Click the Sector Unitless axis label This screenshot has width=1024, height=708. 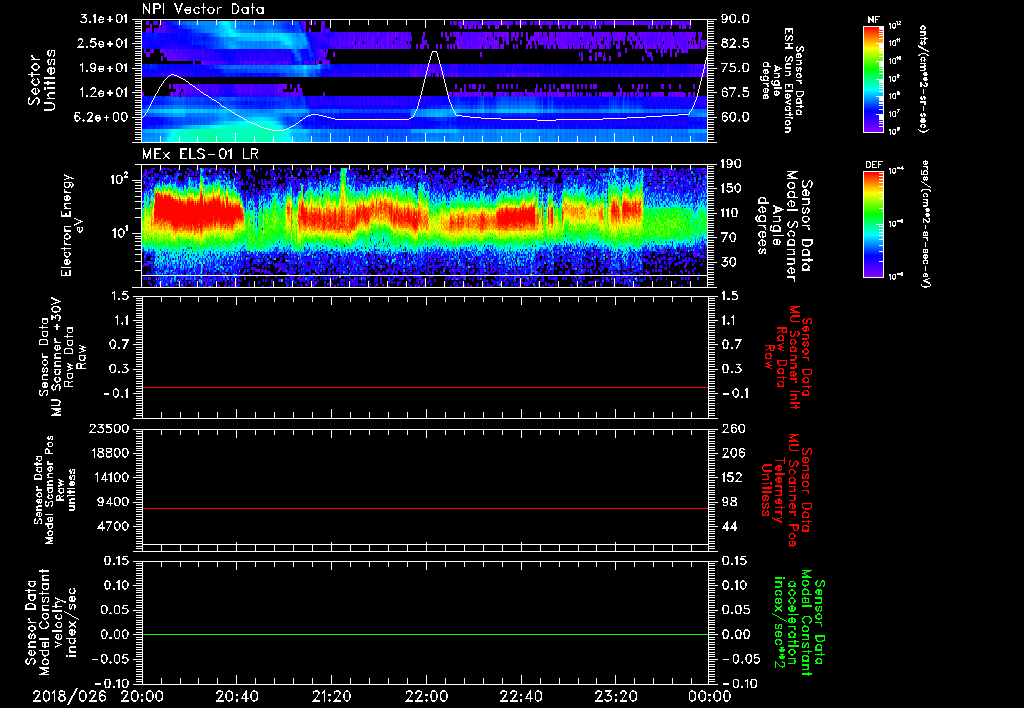(x=42, y=80)
